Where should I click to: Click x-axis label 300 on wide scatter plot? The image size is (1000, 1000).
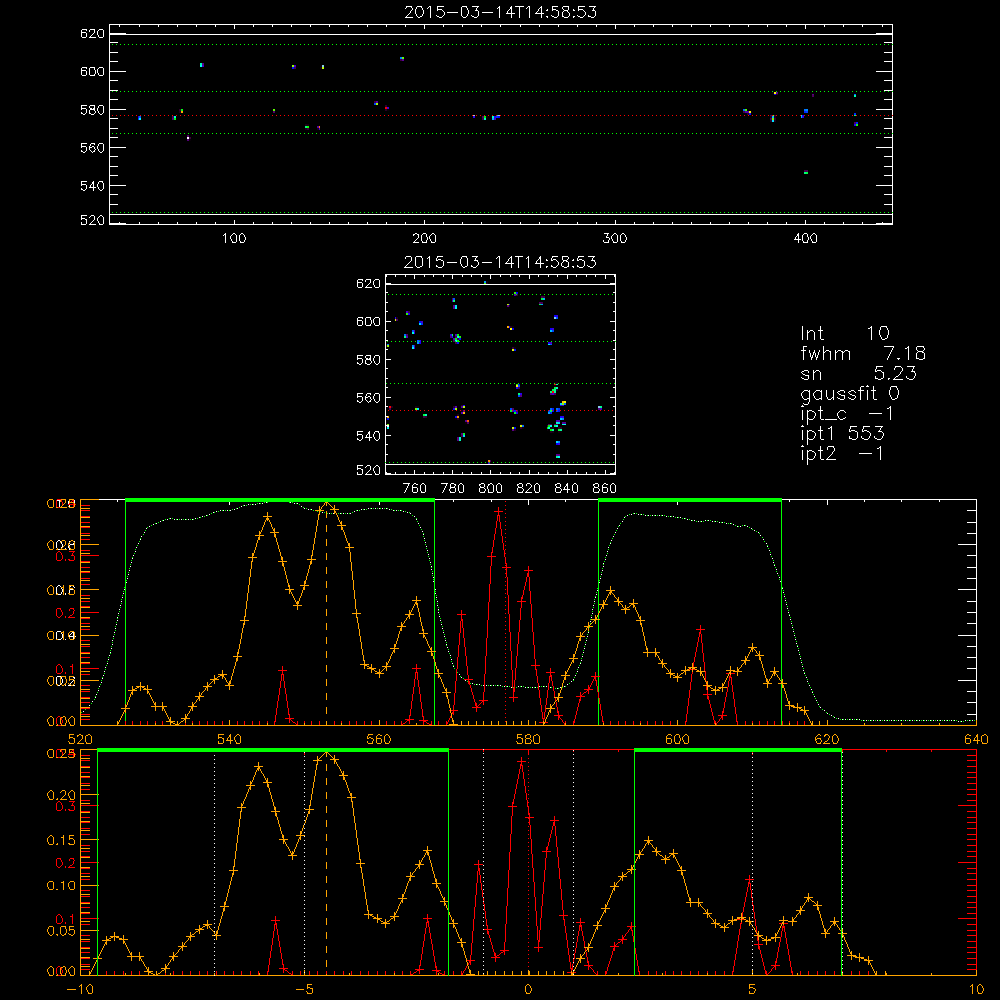[x=615, y=239]
